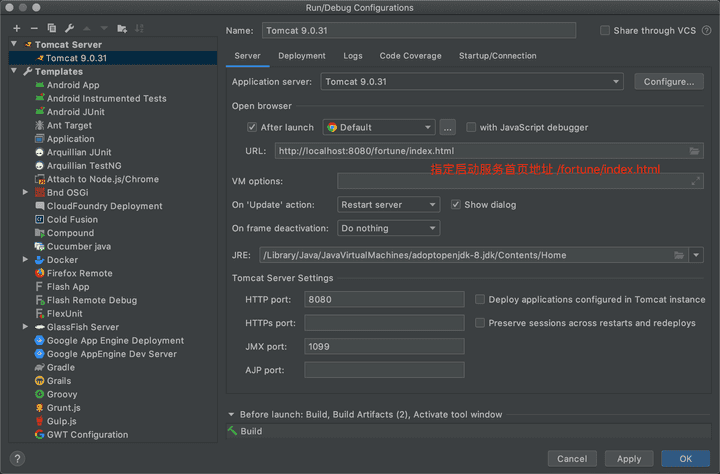
Task: Click the Add New Configuration plus icon
Action: 16,28
